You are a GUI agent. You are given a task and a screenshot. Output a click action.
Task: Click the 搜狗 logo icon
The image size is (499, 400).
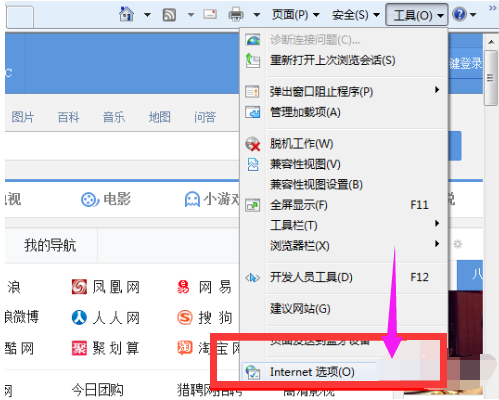(185, 318)
